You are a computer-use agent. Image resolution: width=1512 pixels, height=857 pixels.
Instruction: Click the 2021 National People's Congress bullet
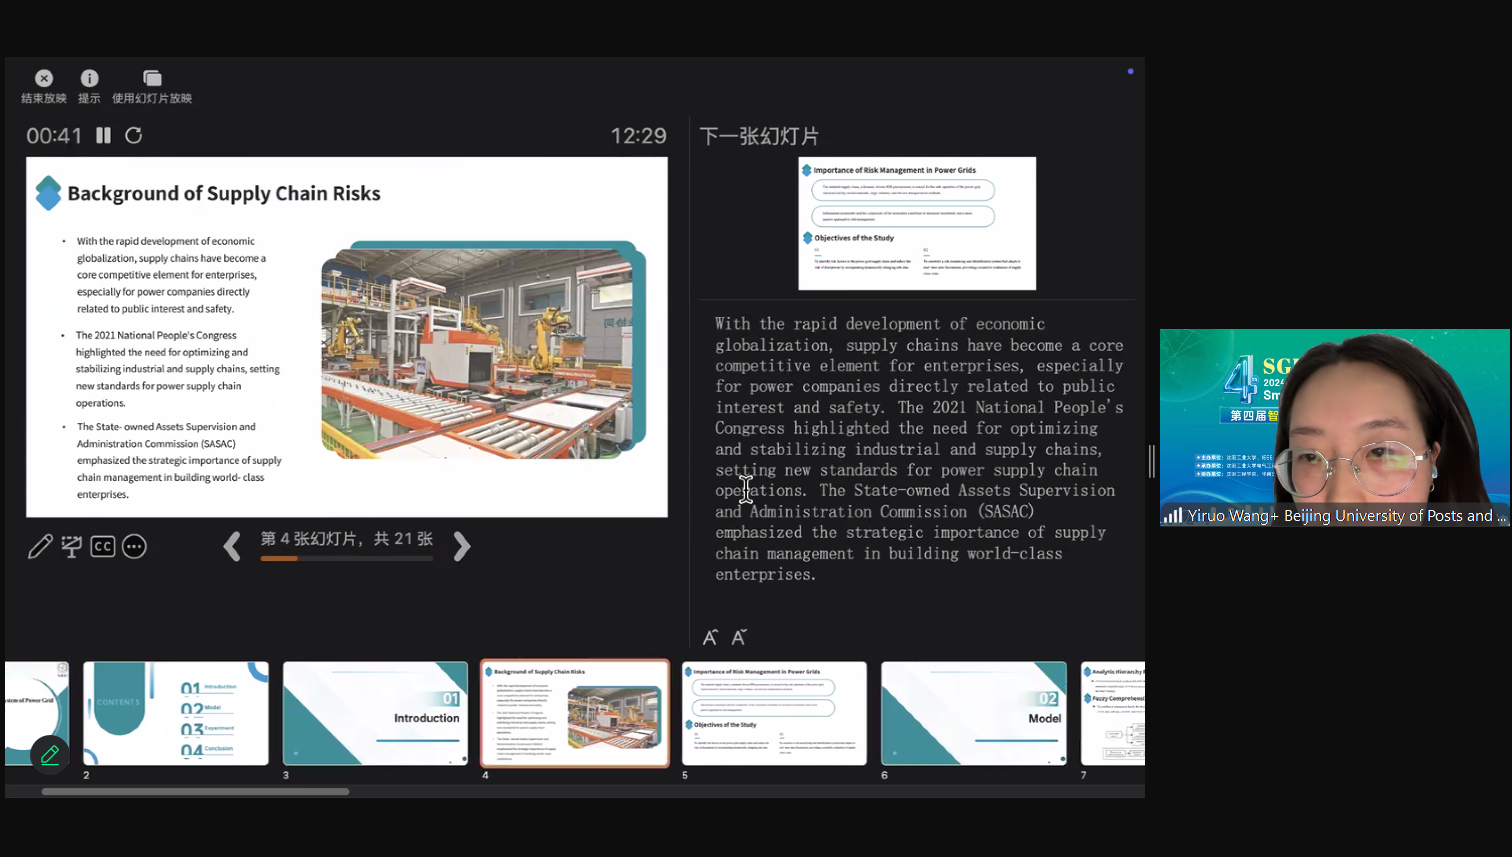click(x=177, y=369)
